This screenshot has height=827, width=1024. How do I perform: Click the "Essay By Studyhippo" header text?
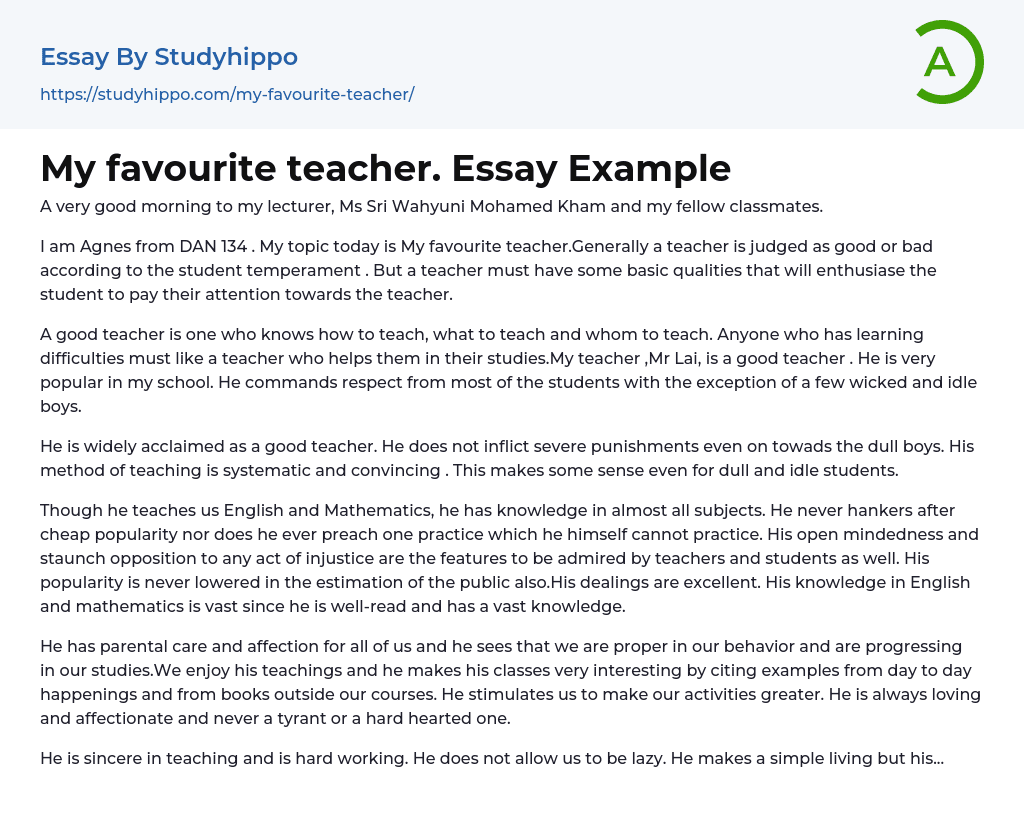pos(169,57)
